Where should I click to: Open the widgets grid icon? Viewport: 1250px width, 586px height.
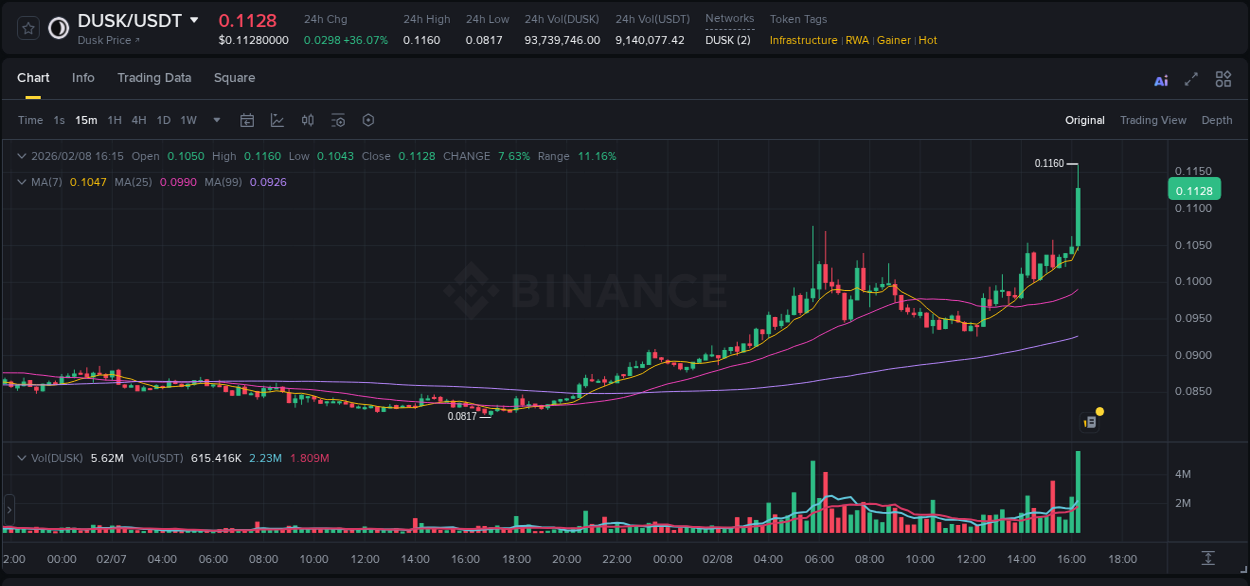coord(1223,79)
